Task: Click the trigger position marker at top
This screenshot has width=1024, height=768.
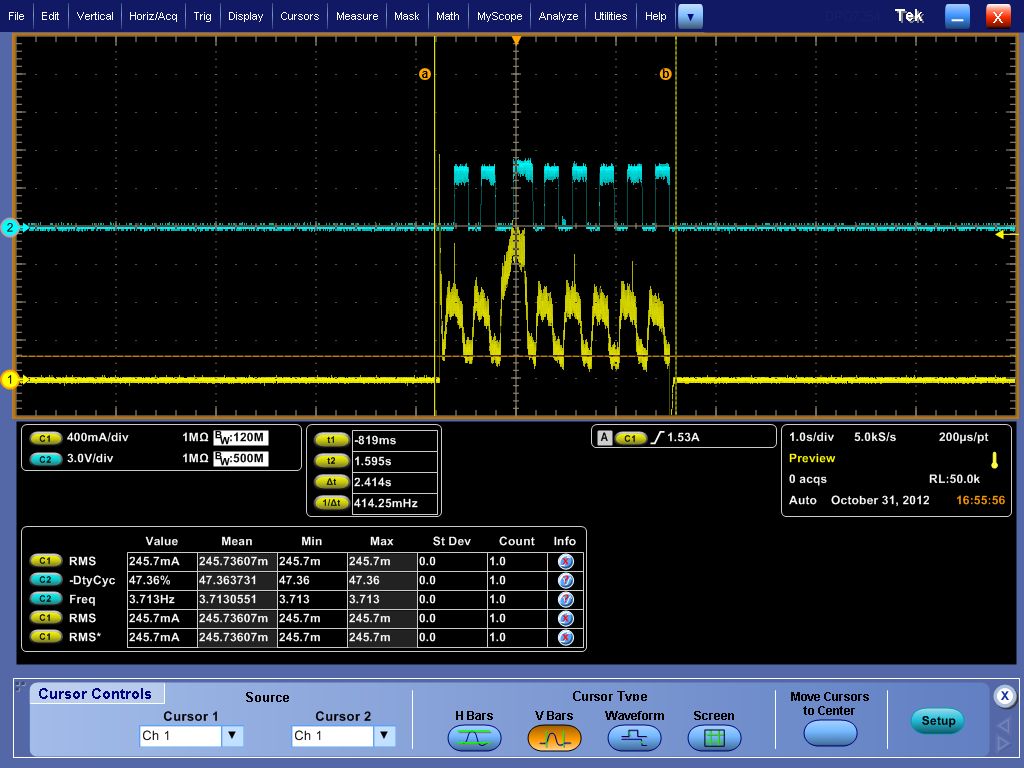Action: click(x=516, y=41)
